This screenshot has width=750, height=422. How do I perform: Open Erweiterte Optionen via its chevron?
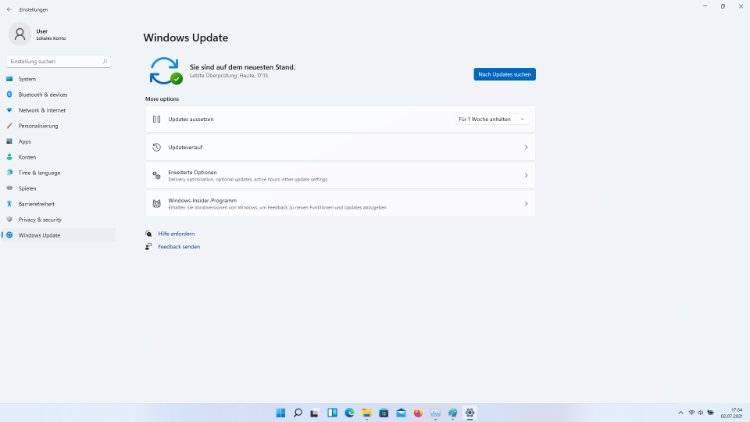[526, 176]
